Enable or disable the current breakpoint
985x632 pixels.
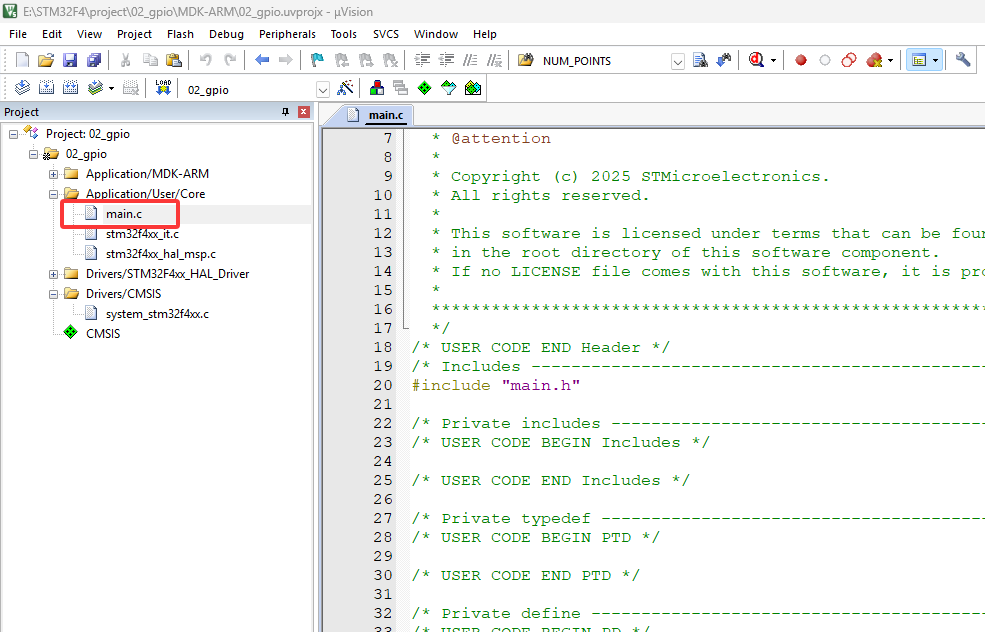pyautogui.click(x=825, y=60)
